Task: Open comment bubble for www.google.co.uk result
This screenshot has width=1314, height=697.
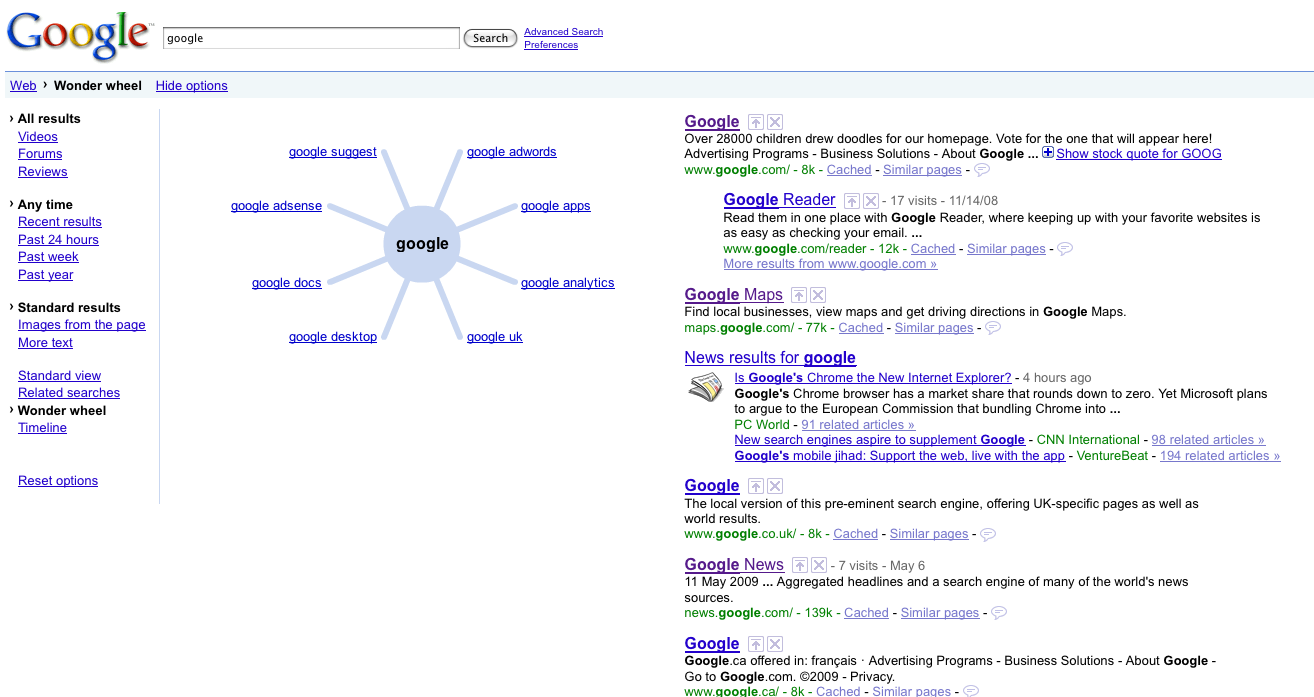Action: tap(988, 535)
